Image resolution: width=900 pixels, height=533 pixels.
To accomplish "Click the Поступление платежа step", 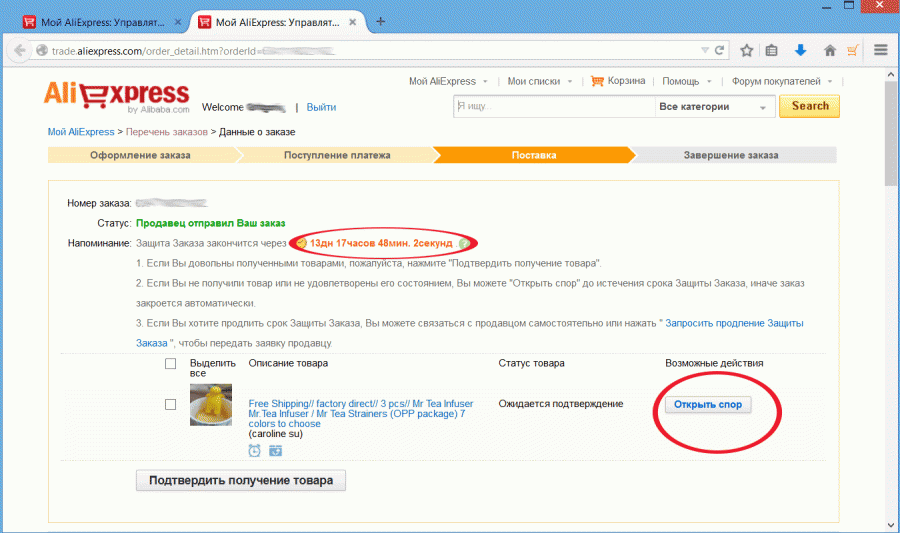I will pos(337,155).
